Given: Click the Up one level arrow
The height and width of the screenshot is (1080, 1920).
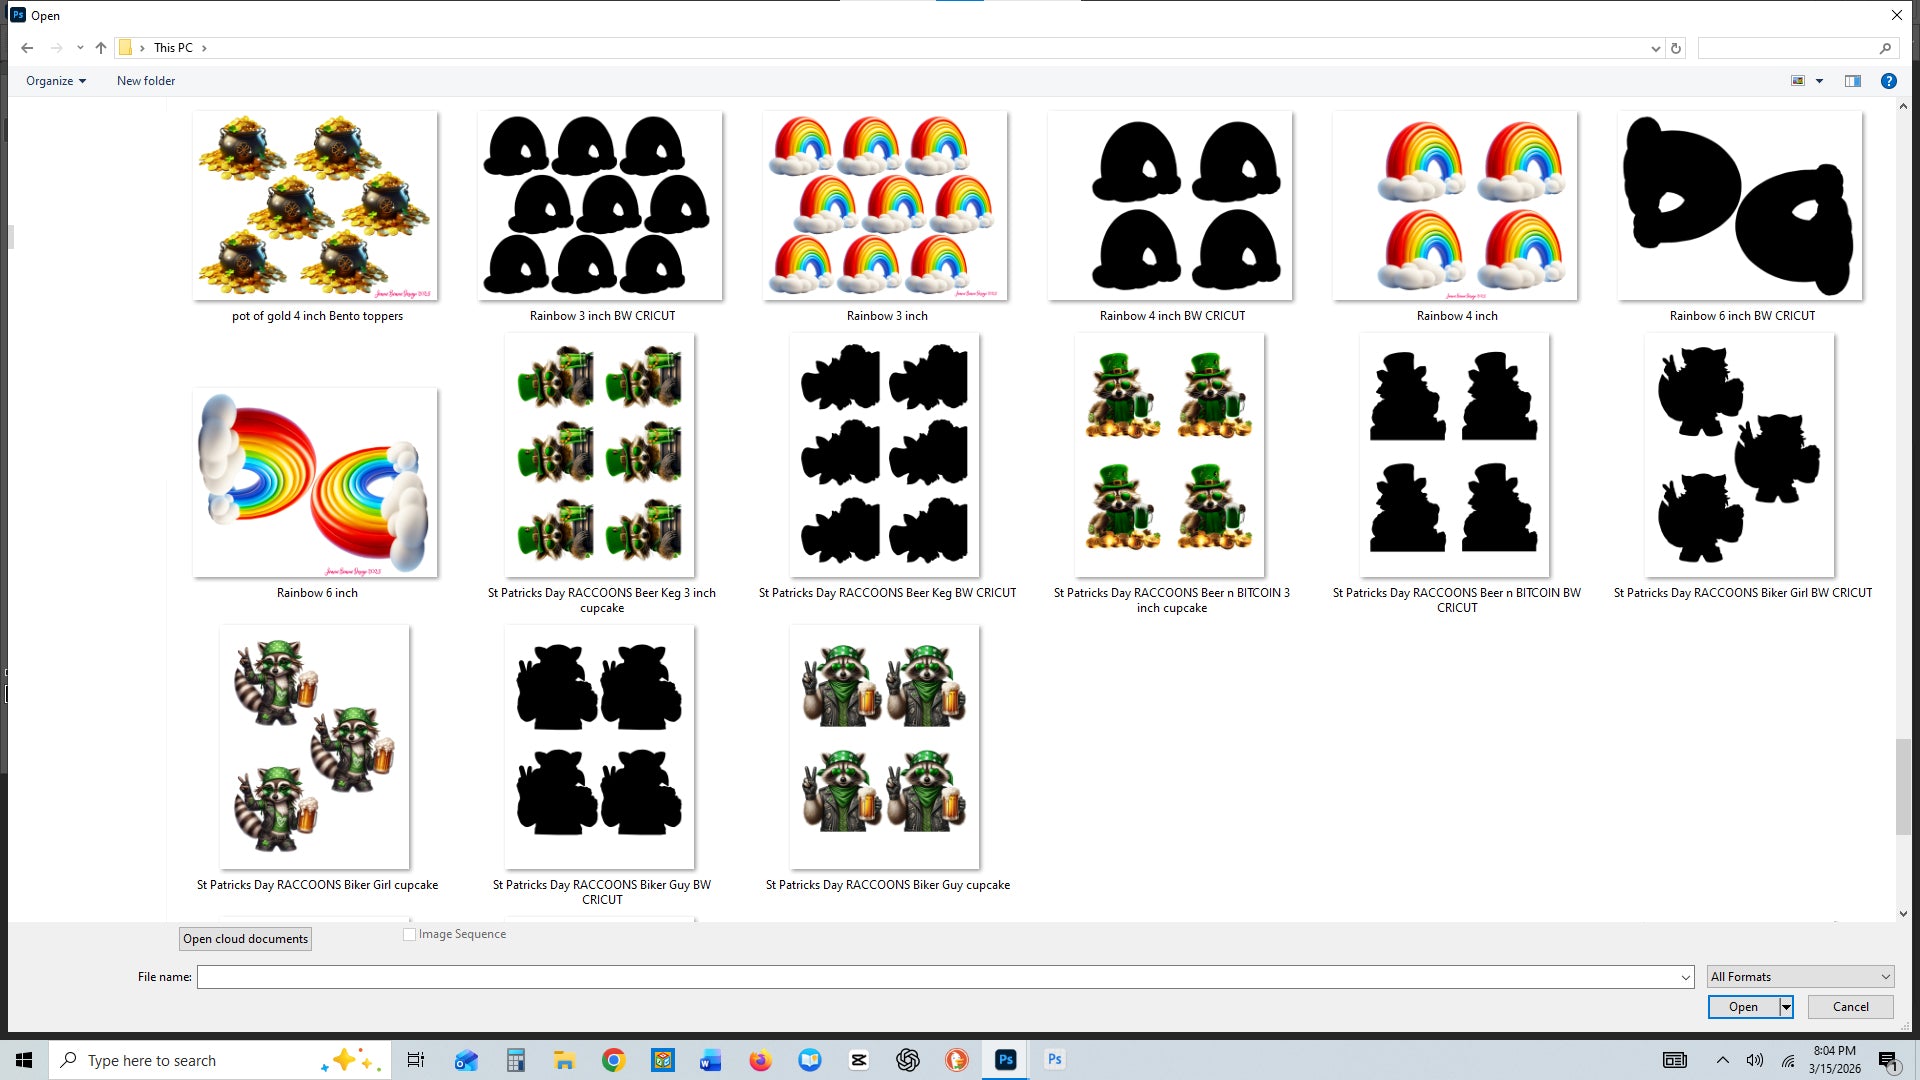Looking at the screenshot, I should (101, 48).
